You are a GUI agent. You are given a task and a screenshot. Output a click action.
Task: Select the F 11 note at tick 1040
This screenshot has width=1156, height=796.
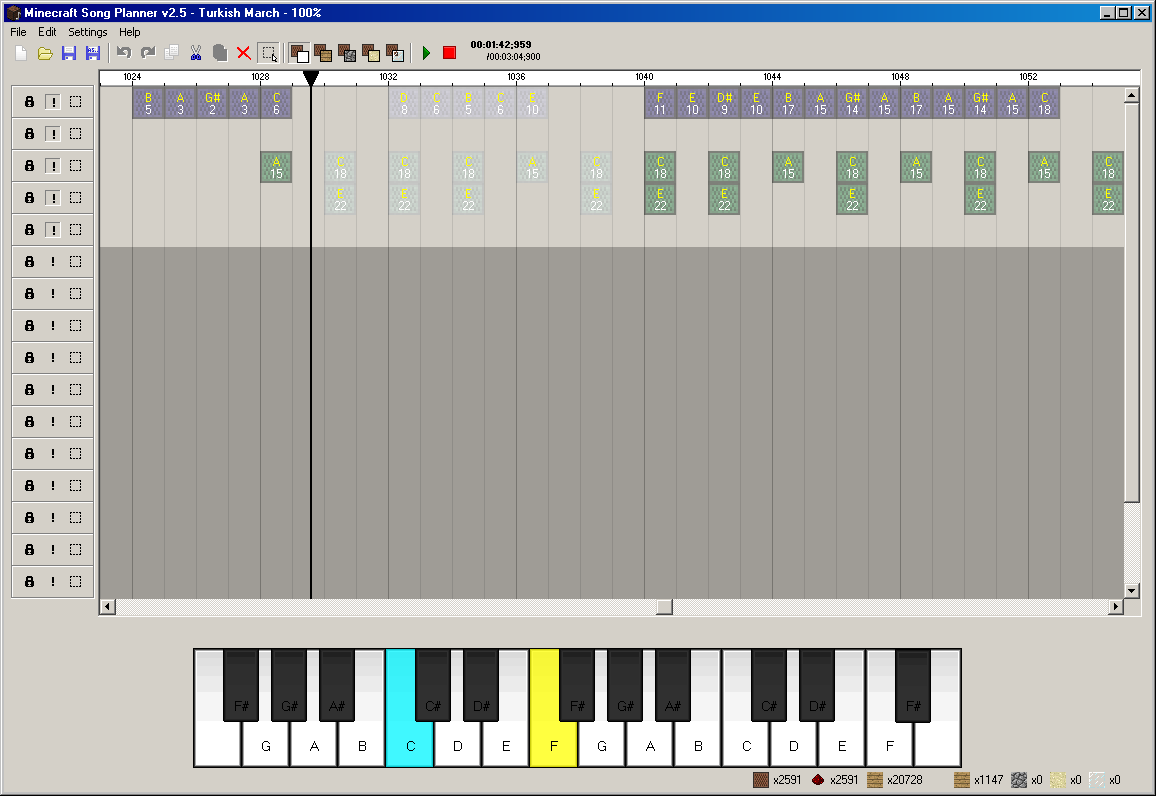tap(660, 103)
